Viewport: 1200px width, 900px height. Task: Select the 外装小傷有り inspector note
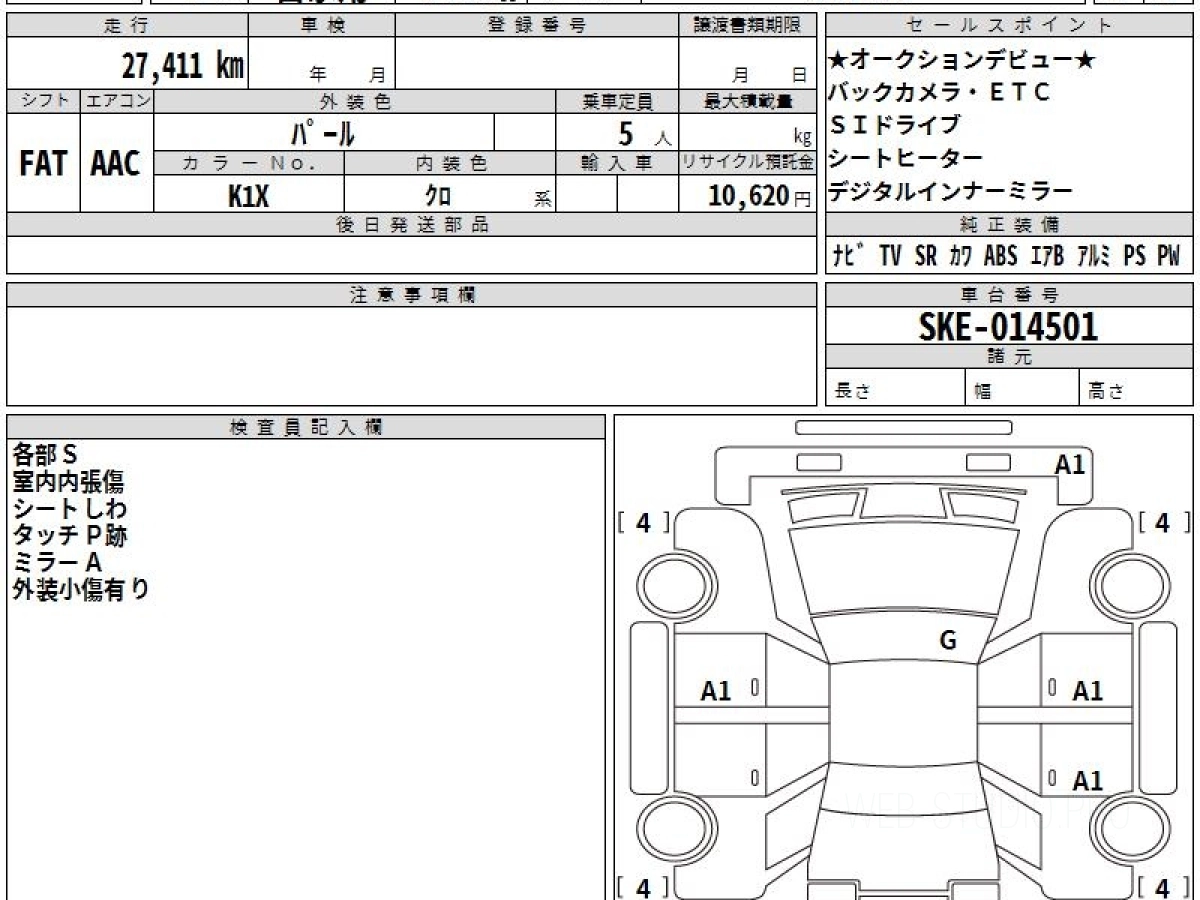(81, 590)
